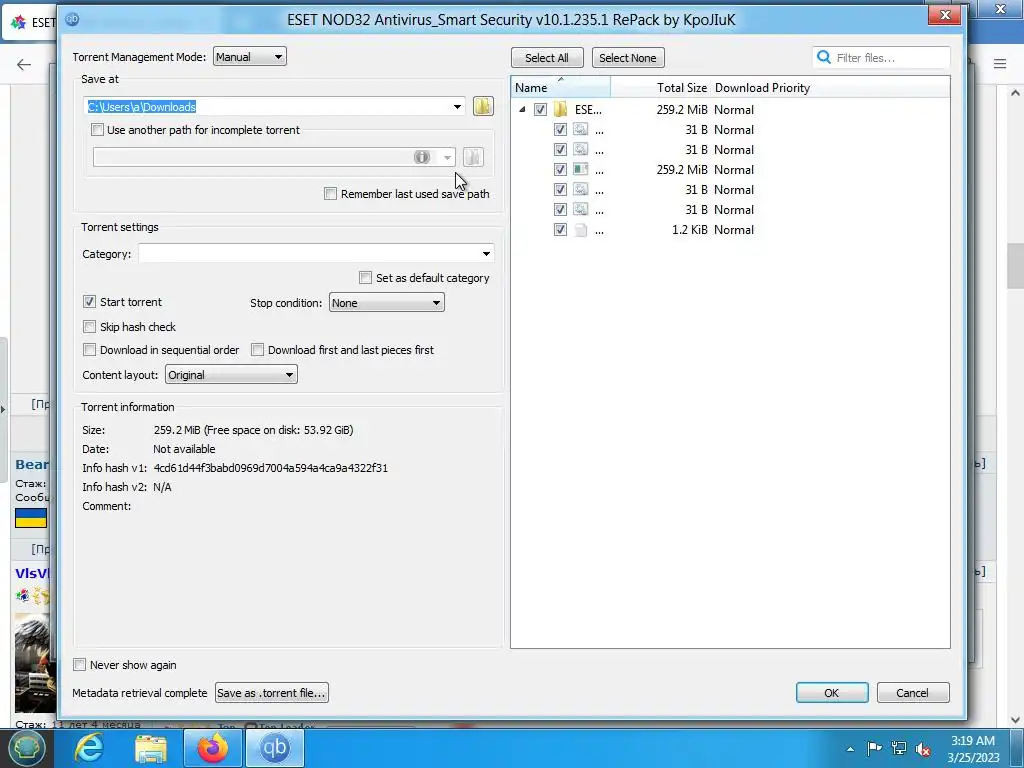Show hidden tray icons arrow
Viewport: 1024px width, 768px height.
pyautogui.click(x=850, y=749)
